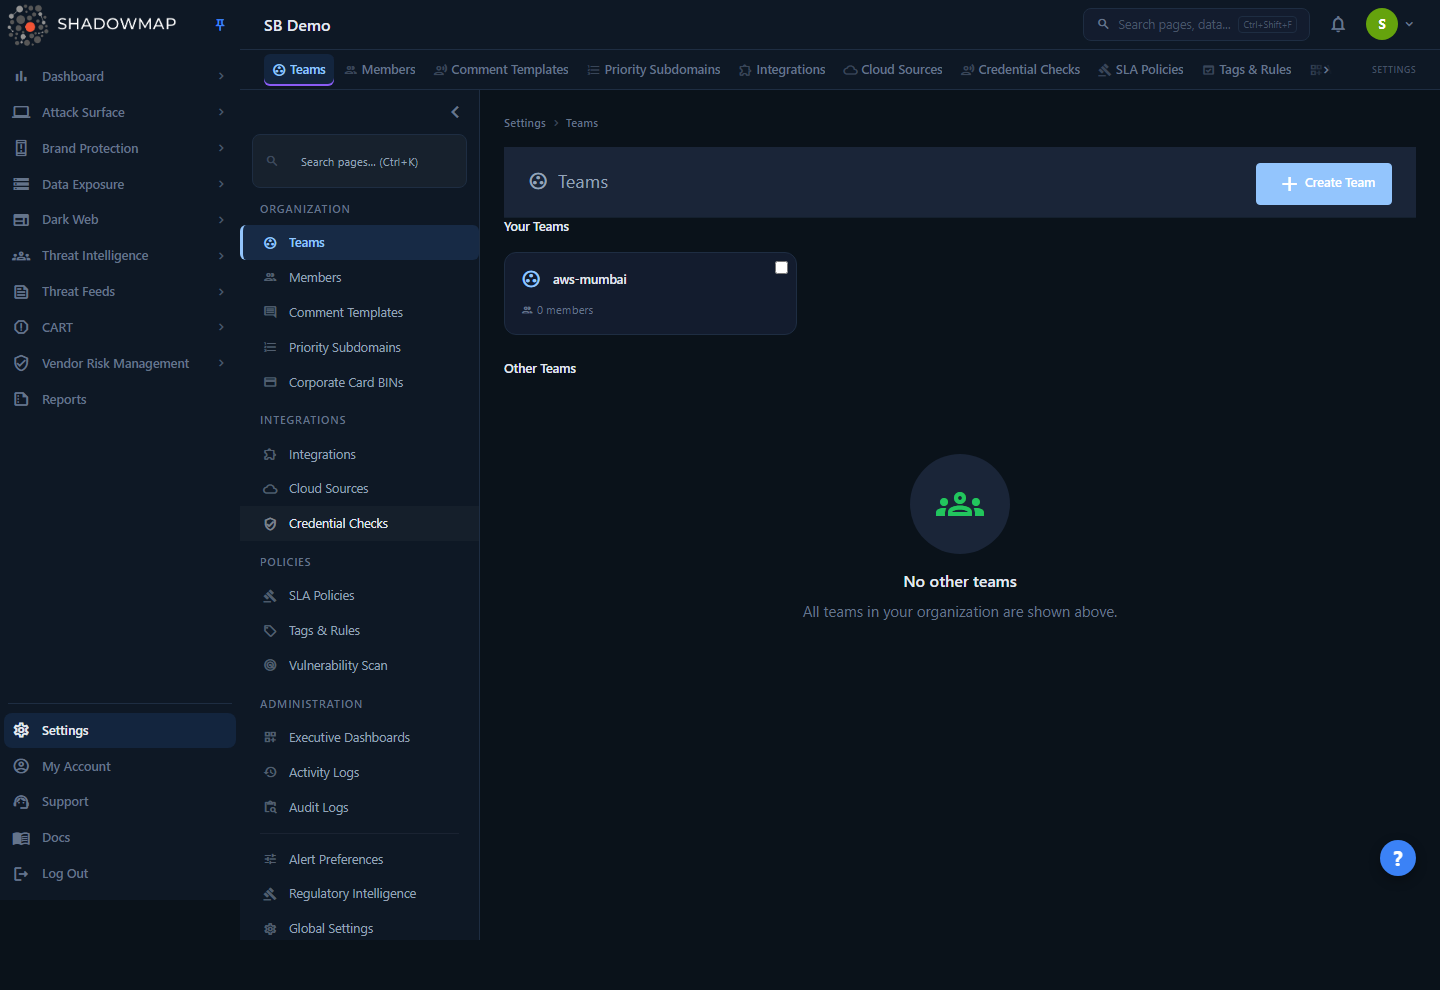Collapse the settings side panel arrow

(455, 112)
